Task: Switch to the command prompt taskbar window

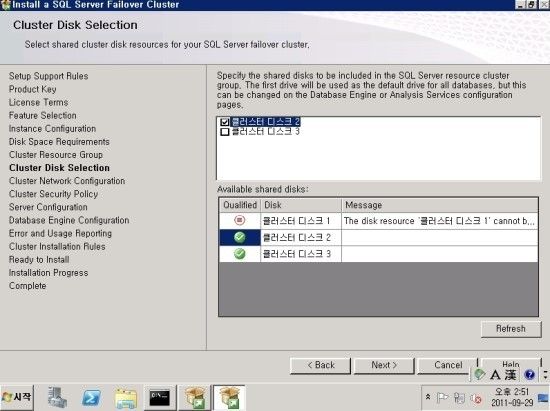Action: click(160, 398)
